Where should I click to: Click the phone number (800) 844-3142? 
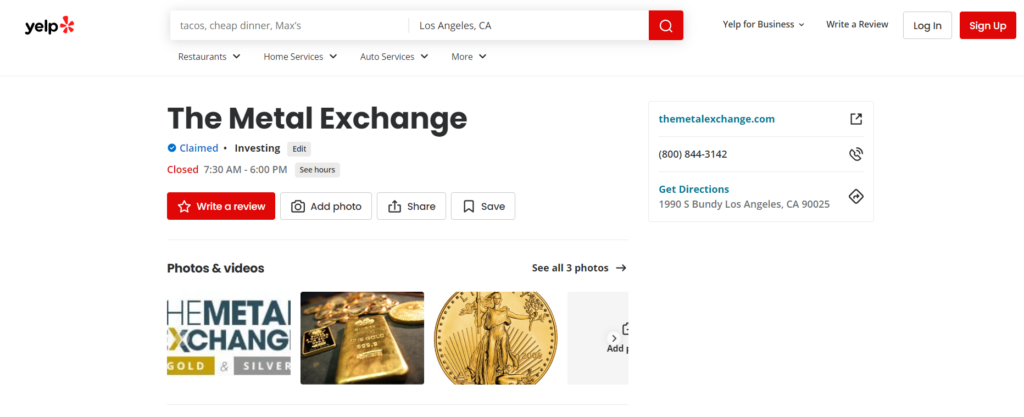pos(693,154)
